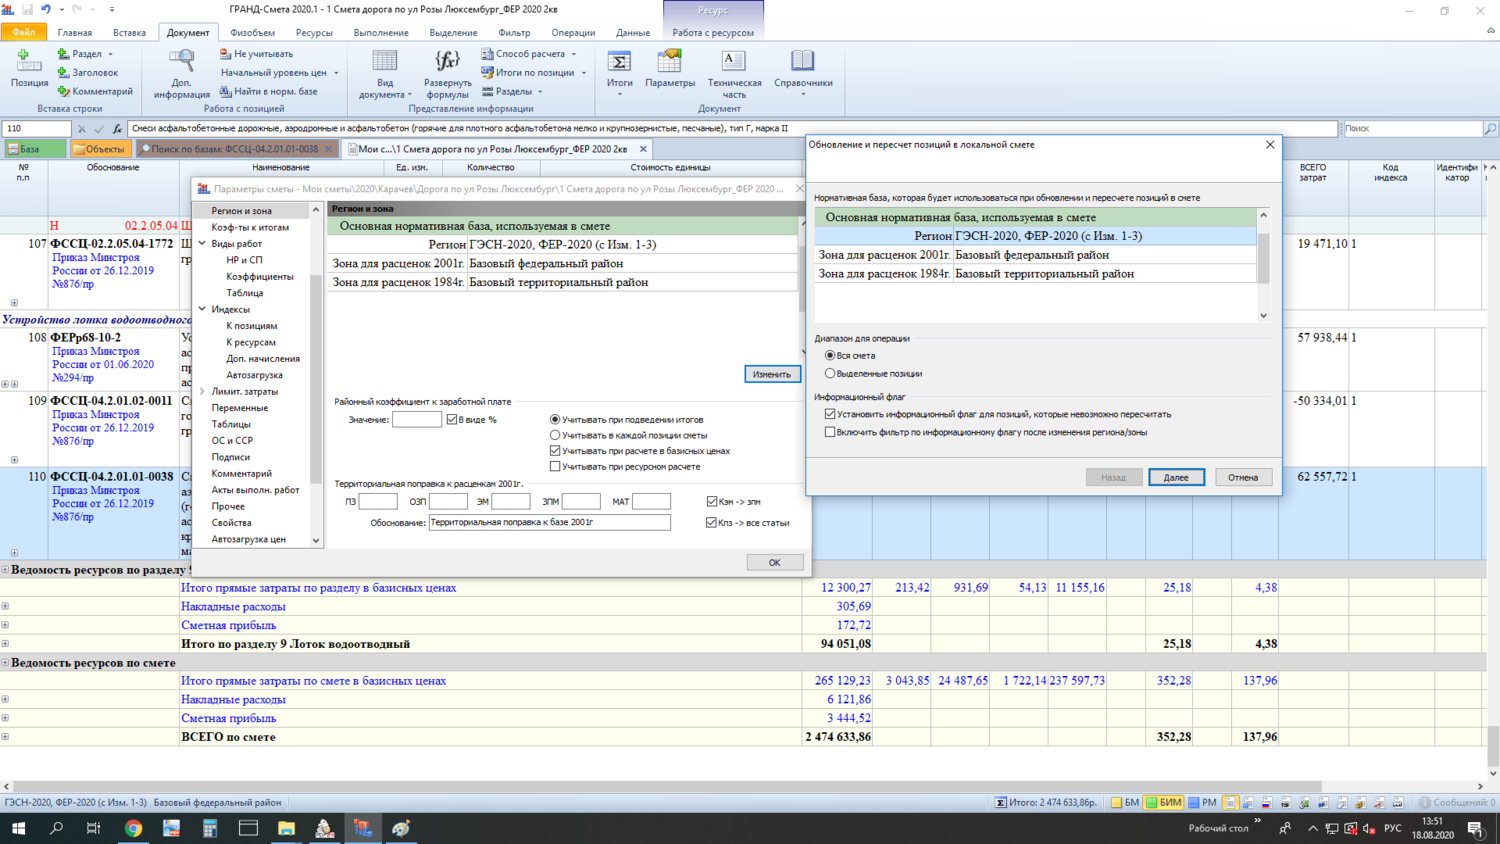
Task: Open Способ расчета dropdown
Action: 529,54
